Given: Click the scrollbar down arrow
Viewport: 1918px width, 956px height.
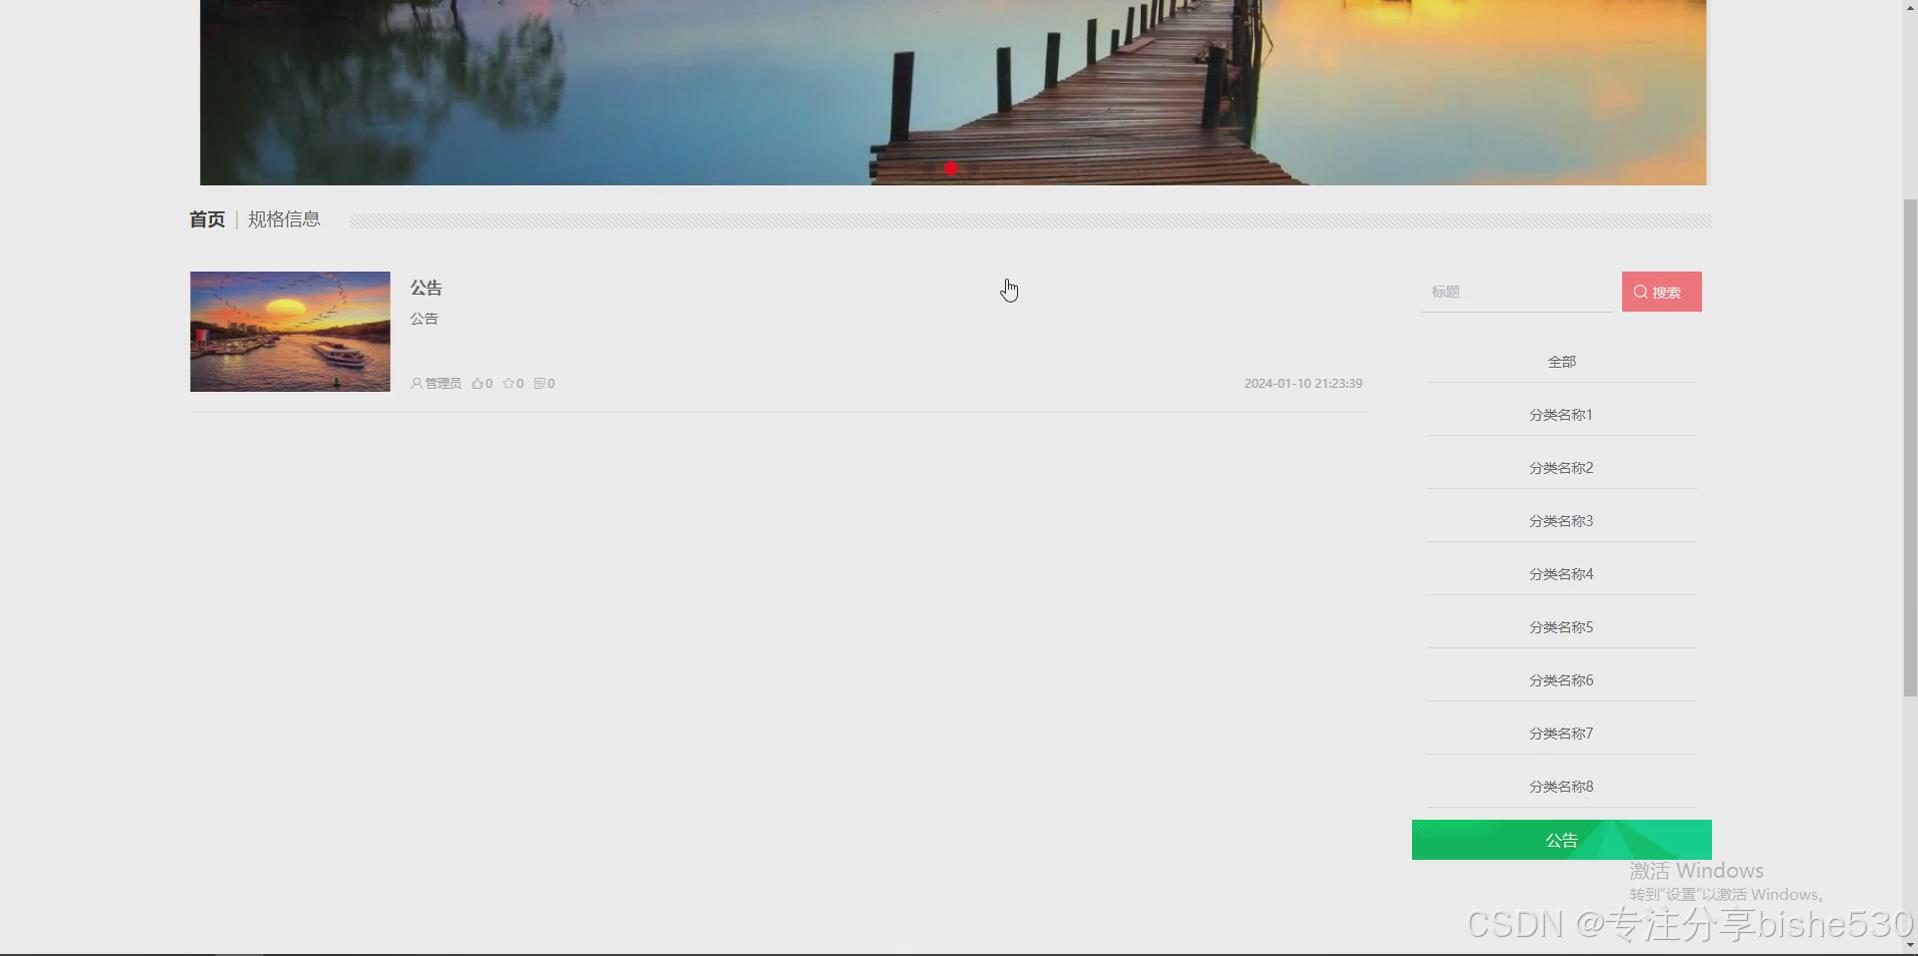Looking at the screenshot, I should click(x=1910, y=945).
